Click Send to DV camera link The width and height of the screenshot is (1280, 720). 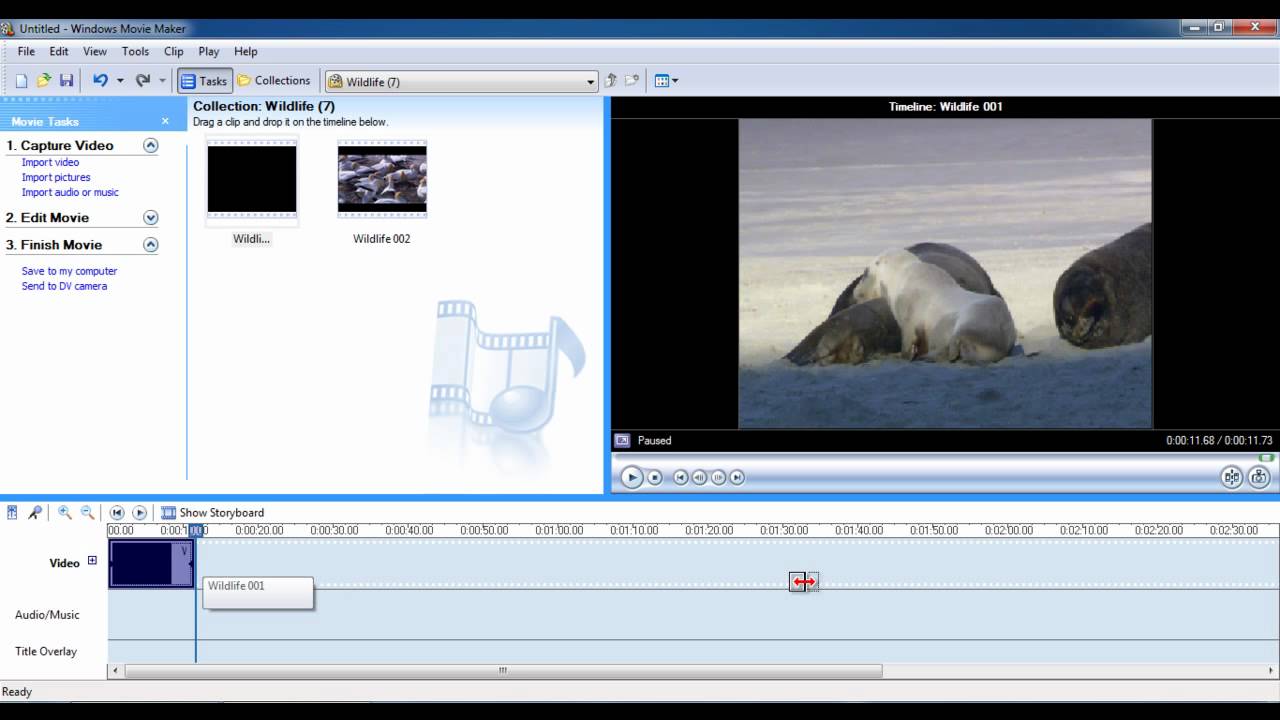coord(64,286)
